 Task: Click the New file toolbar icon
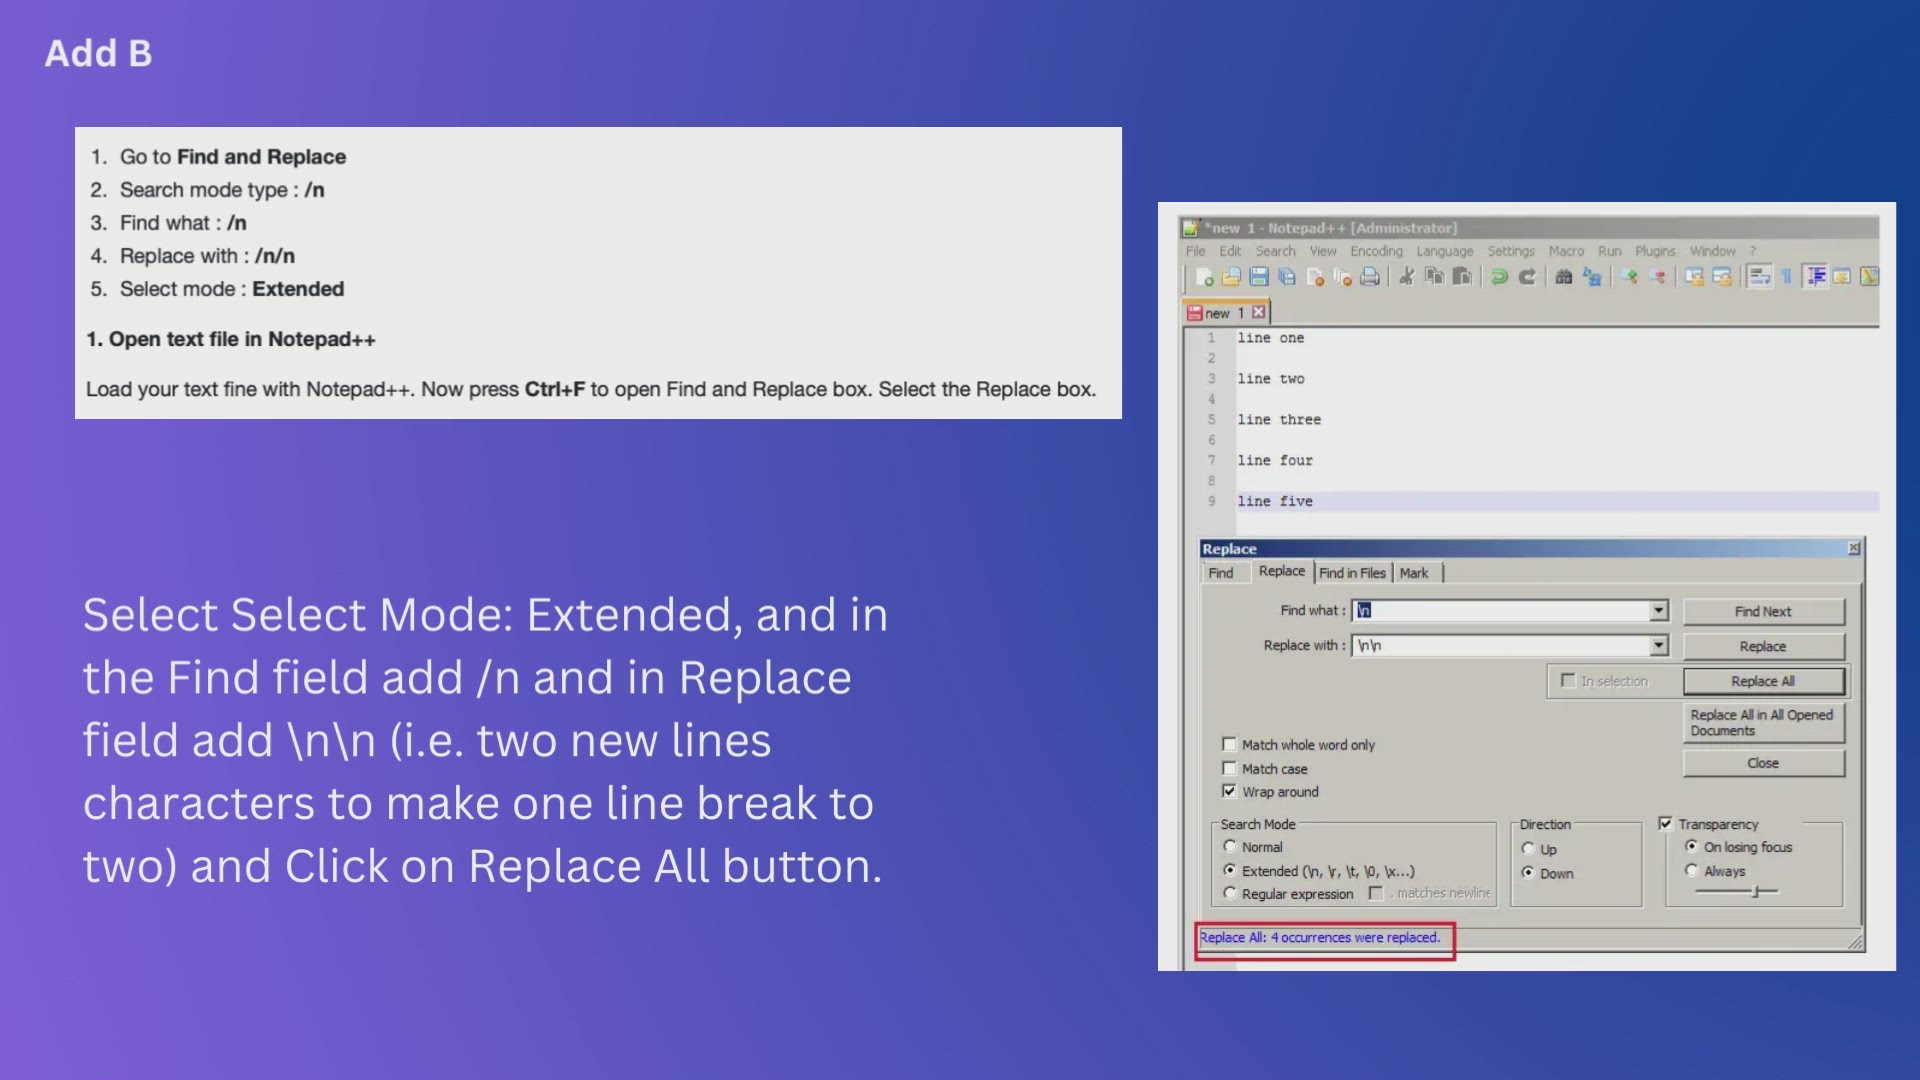1204,277
